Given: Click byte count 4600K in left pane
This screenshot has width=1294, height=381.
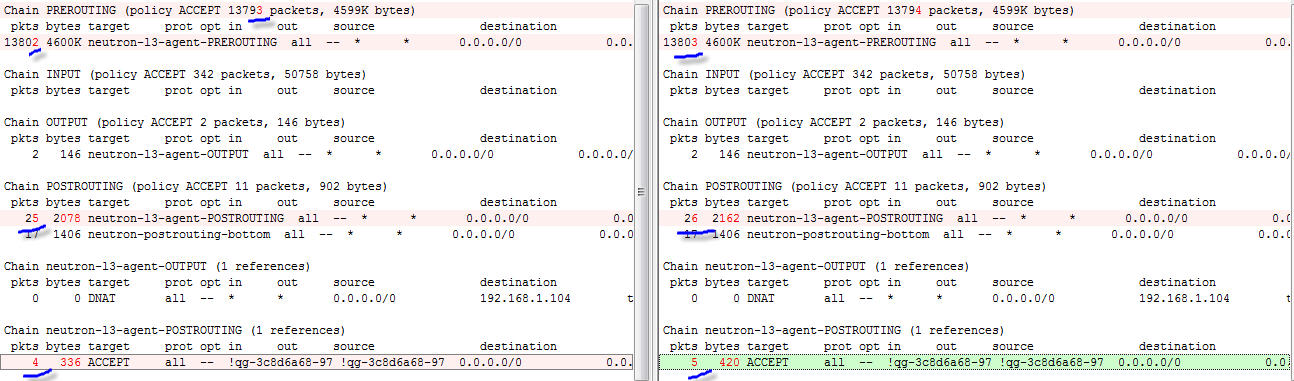Looking at the screenshot, I should (x=64, y=43).
